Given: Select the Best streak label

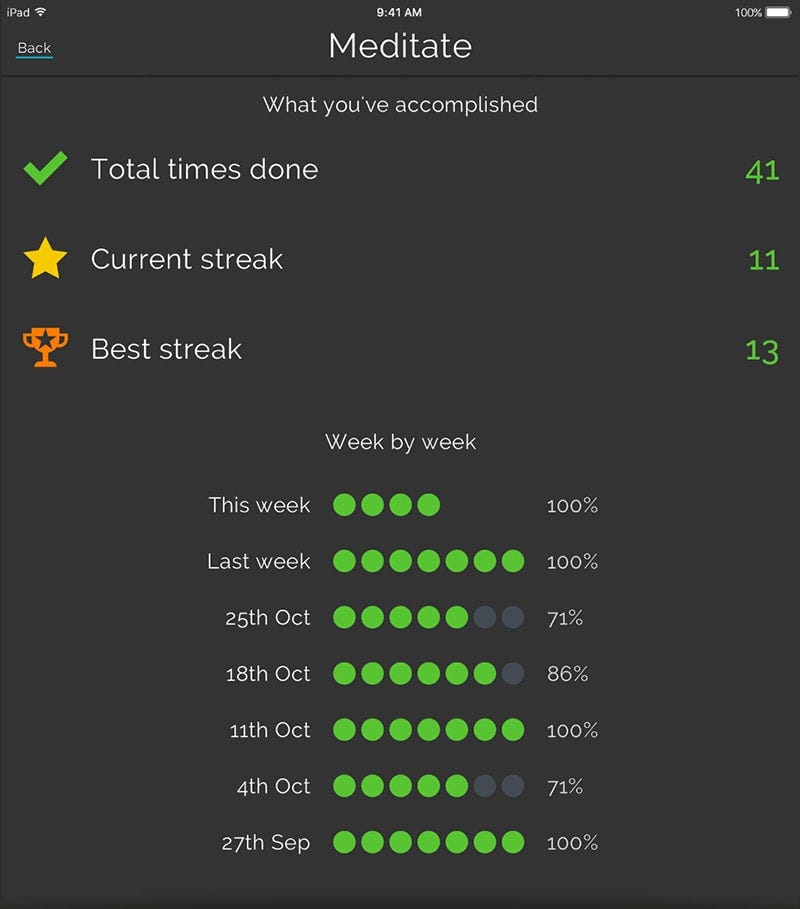Looking at the screenshot, I should pos(166,349).
